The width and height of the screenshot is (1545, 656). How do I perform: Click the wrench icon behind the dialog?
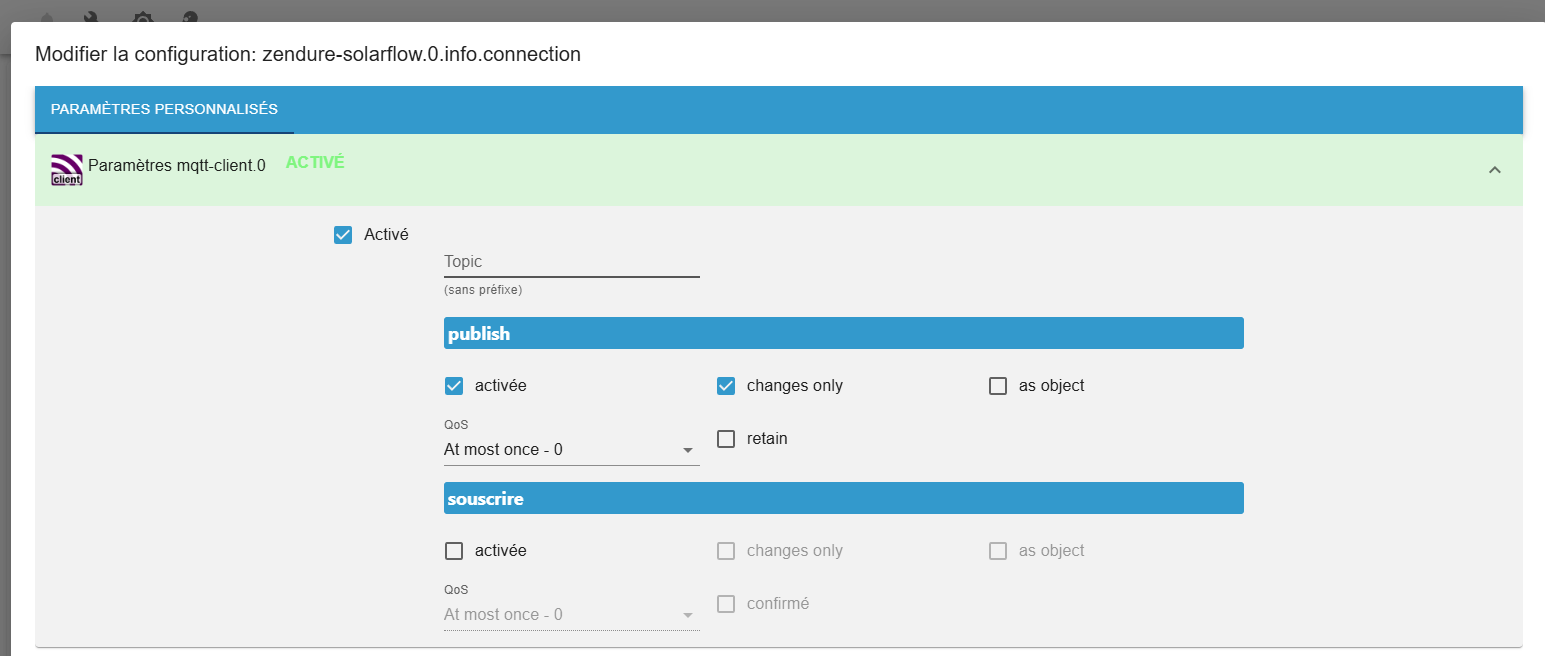(x=91, y=18)
